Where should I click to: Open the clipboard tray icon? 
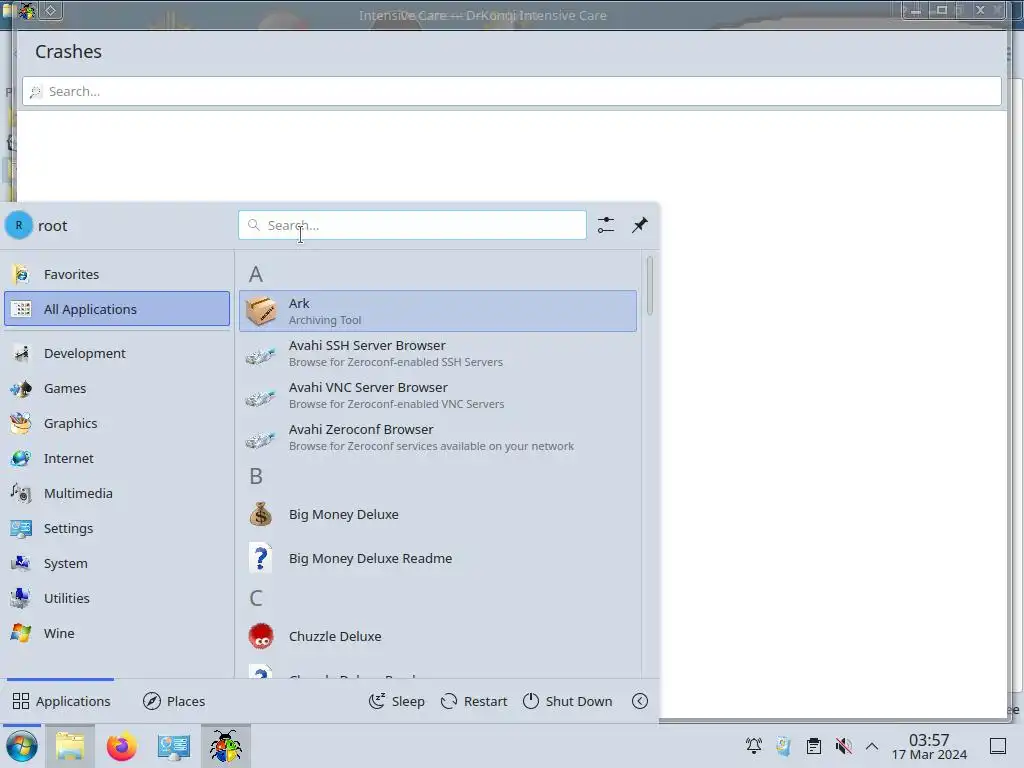814,746
